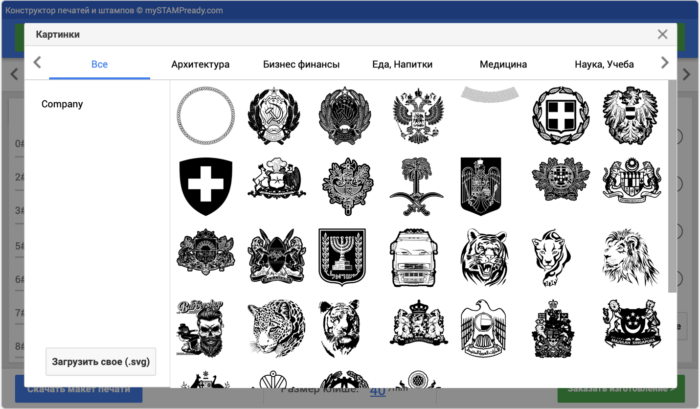This screenshot has width=700, height=409.
Task: Switch to the Наука, Учеба tab
Action: click(x=604, y=64)
